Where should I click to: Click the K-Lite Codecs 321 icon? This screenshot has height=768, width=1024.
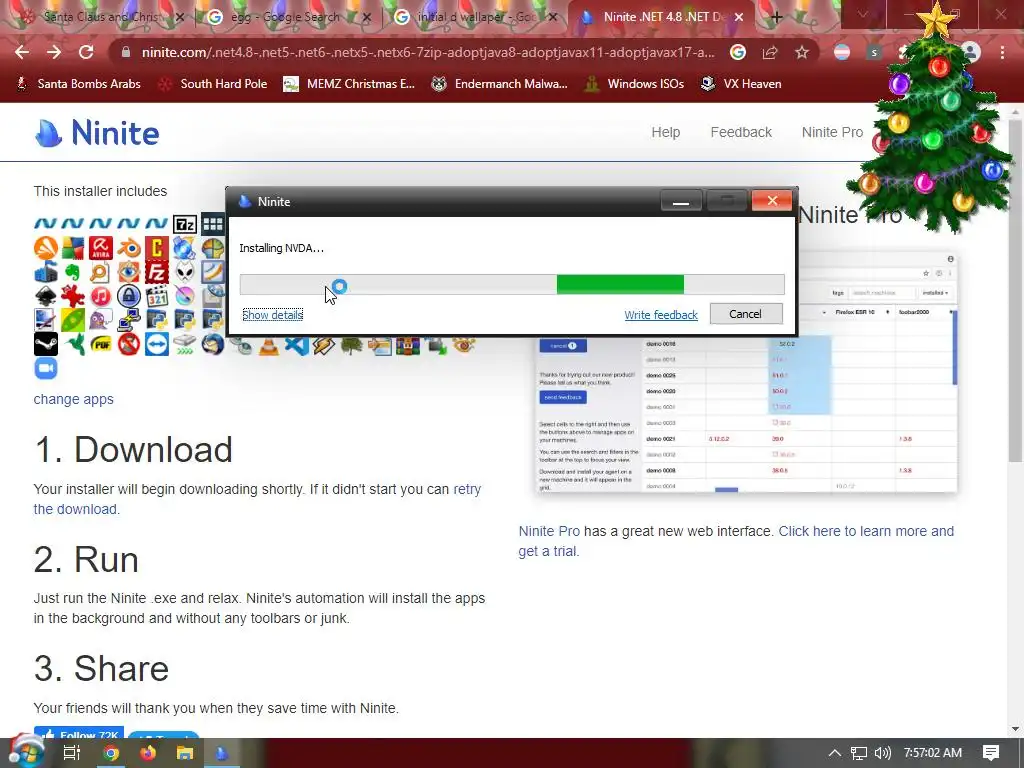(157, 296)
